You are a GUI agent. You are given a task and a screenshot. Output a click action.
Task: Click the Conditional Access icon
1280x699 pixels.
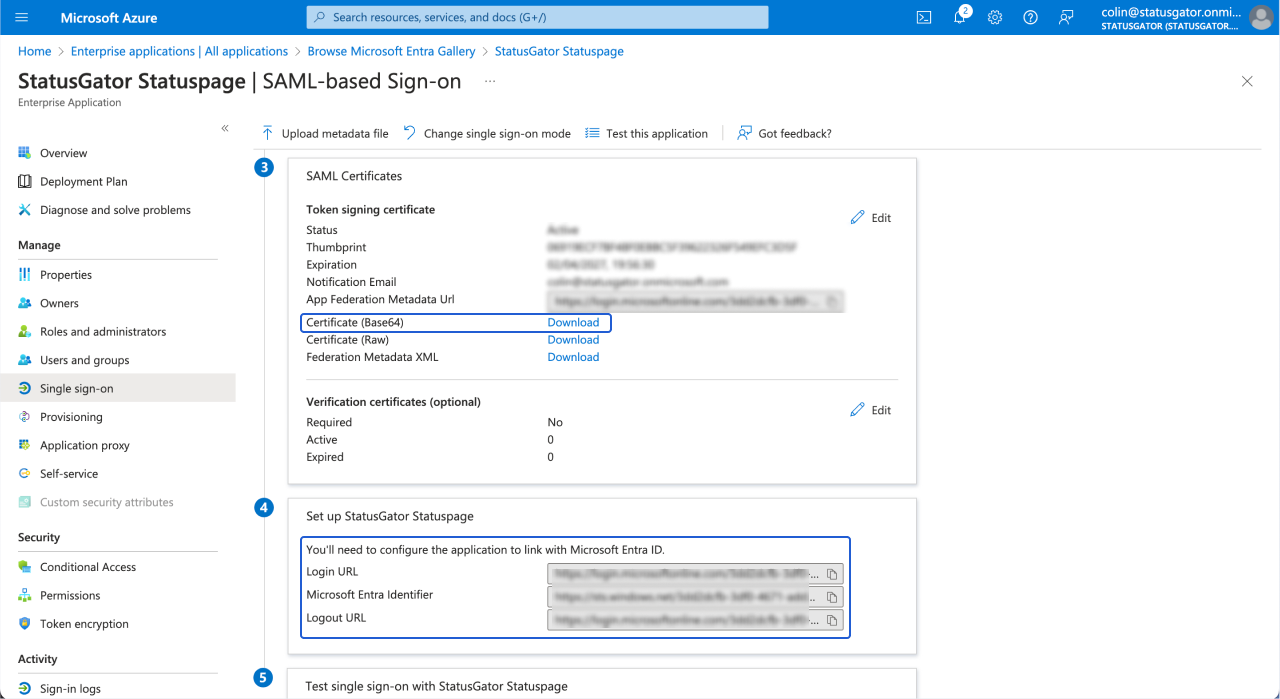(x=25, y=567)
